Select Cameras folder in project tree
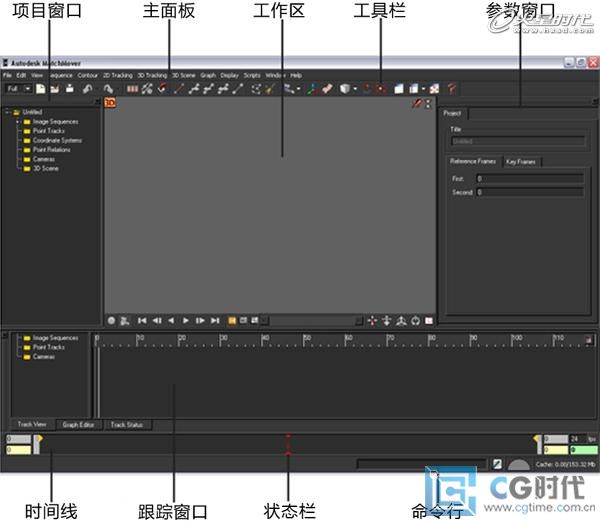Screen dimensions: 600x521 44,159
